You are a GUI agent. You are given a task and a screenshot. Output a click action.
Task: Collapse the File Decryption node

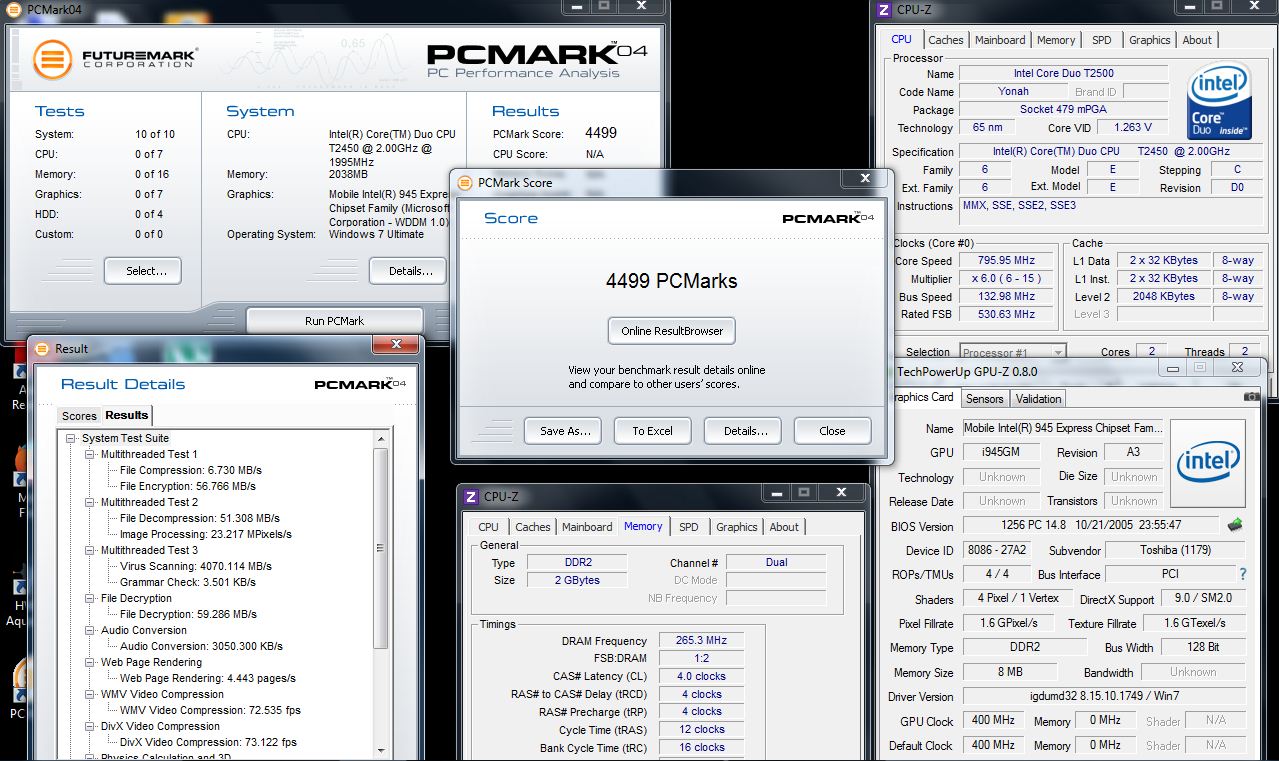(x=90, y=598)
